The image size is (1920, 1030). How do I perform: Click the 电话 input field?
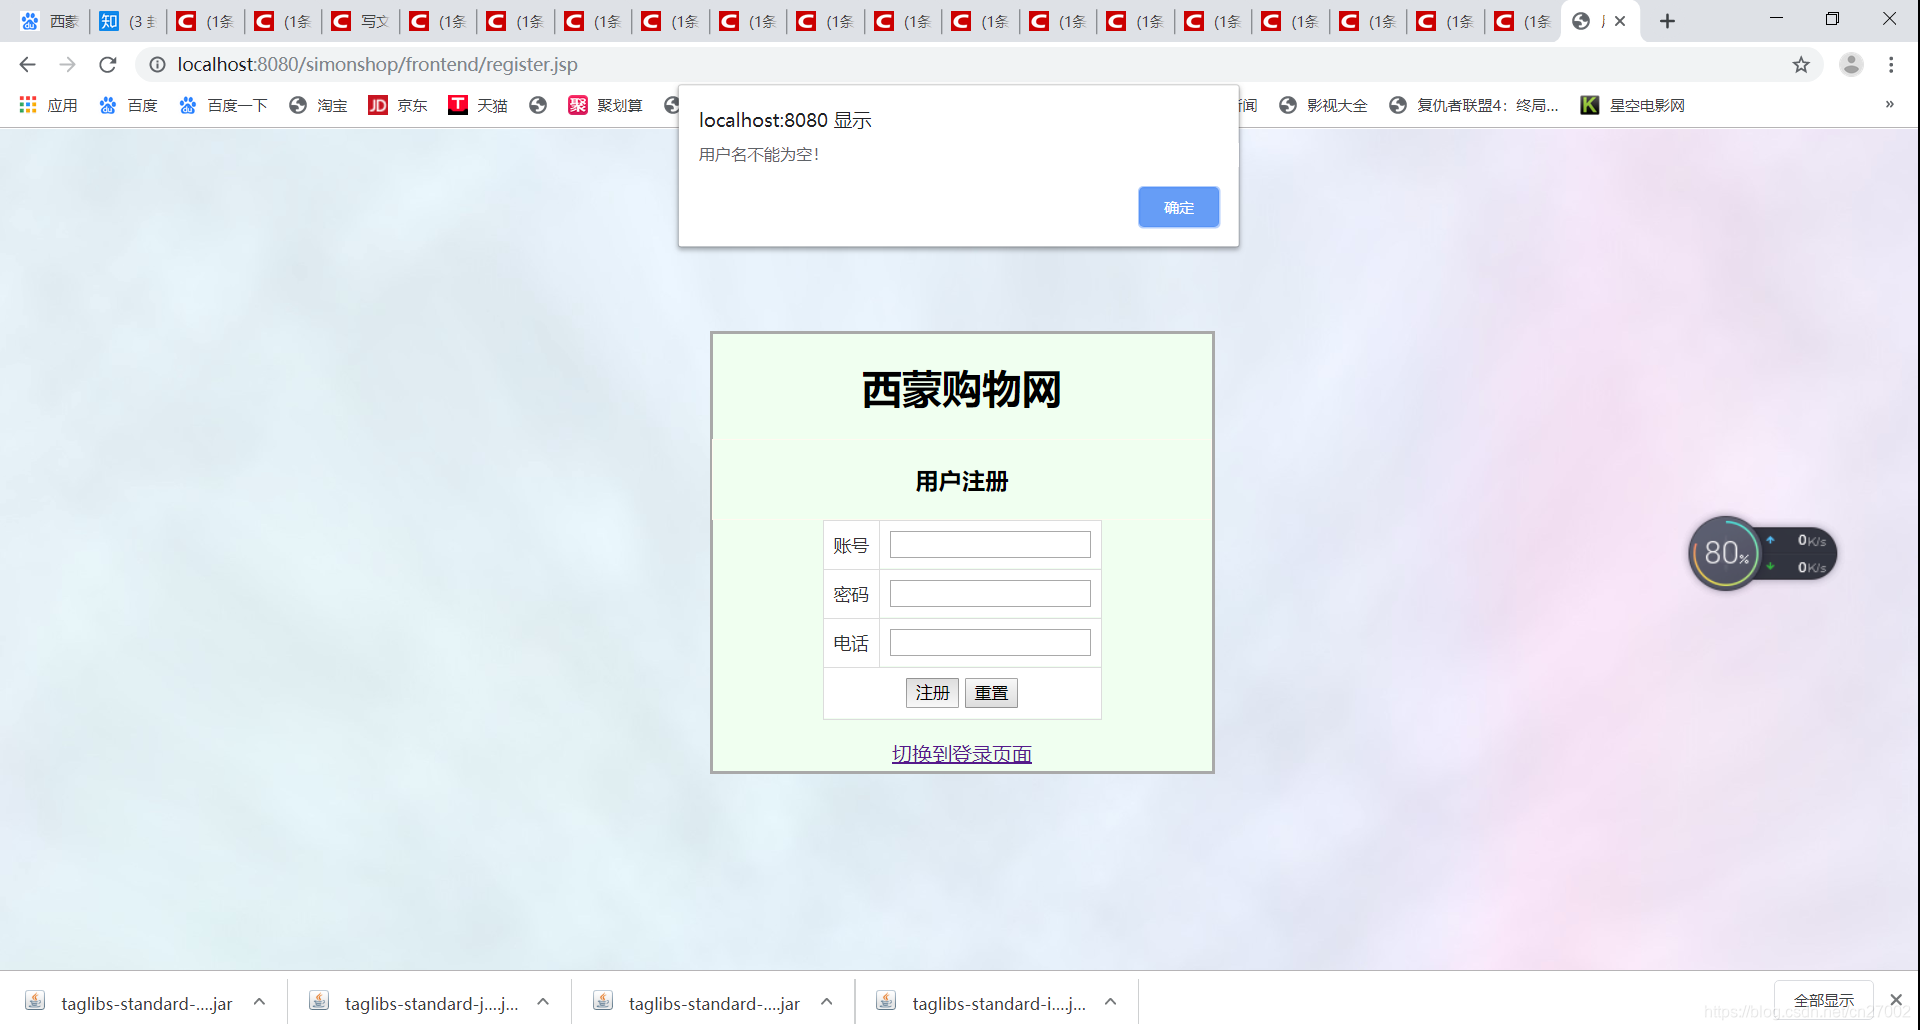point(990,643)
